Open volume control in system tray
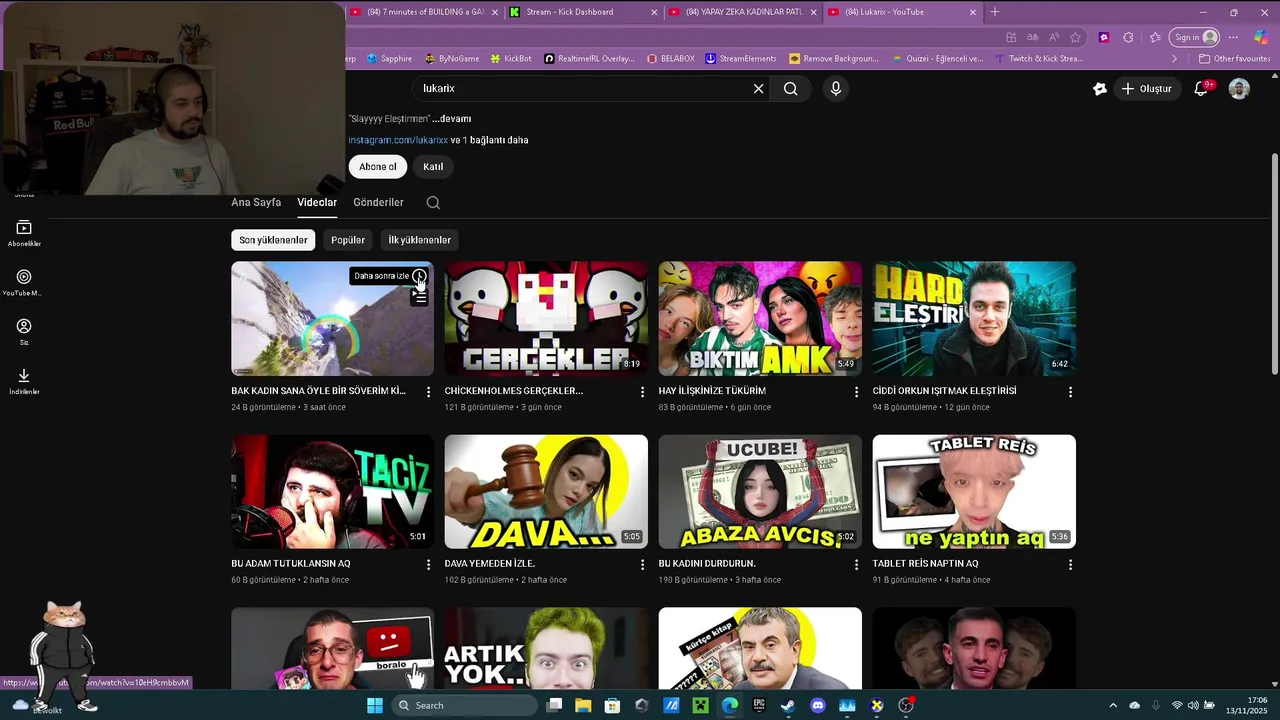 click(1193, 705)
